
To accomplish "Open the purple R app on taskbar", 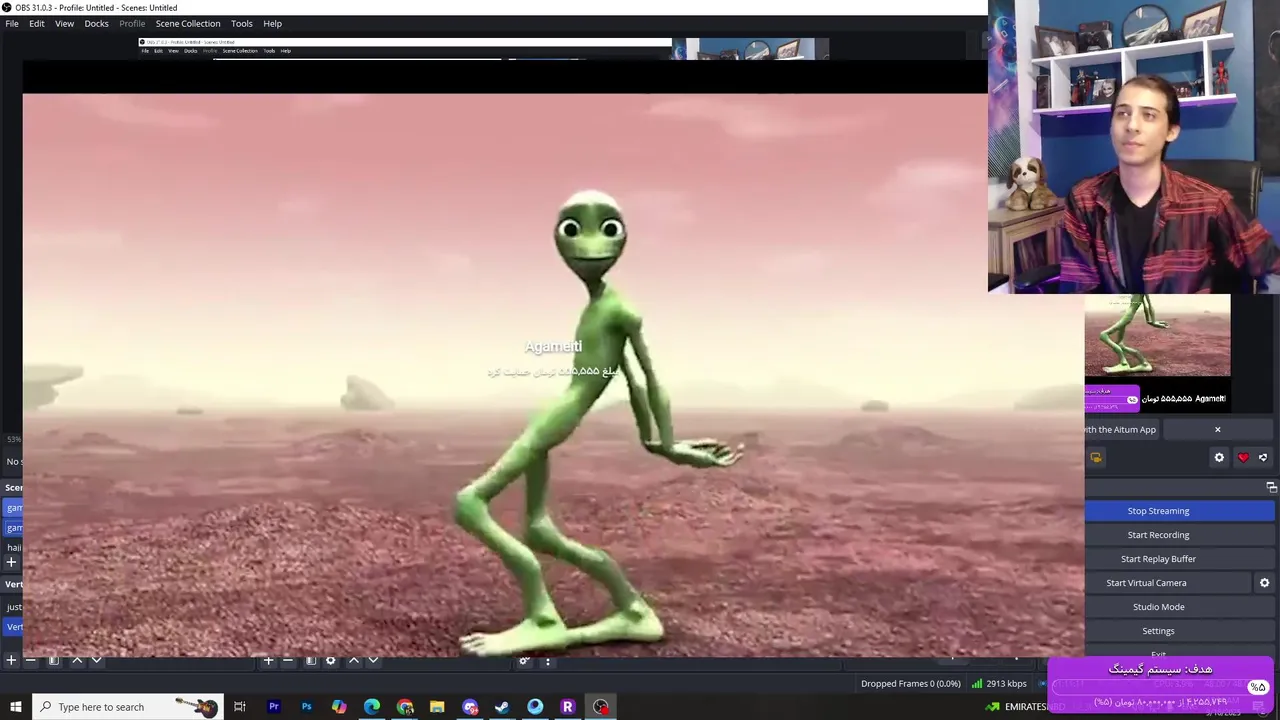I will [568, 707].
